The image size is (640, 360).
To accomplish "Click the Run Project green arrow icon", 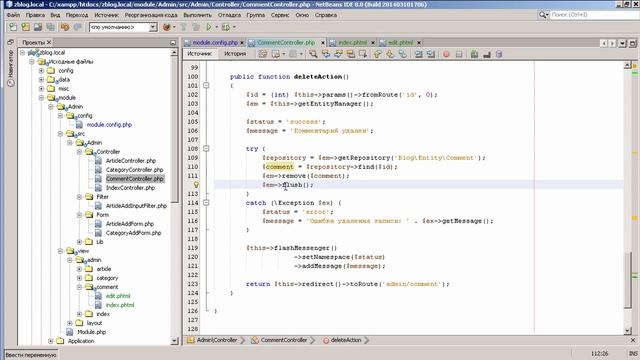I will click(x=209, y=27).
